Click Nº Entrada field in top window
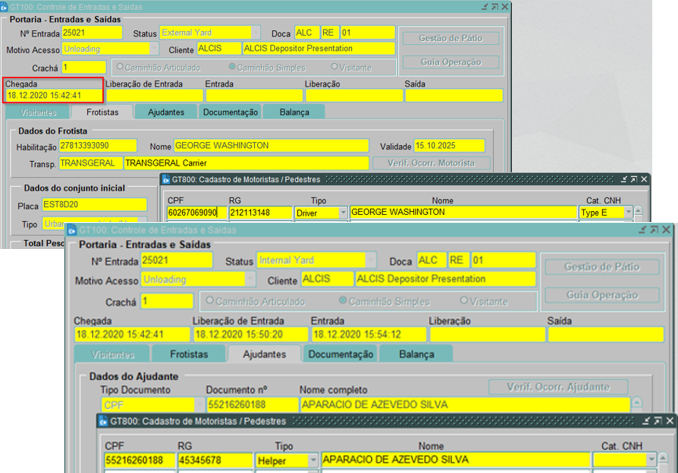 92,33
